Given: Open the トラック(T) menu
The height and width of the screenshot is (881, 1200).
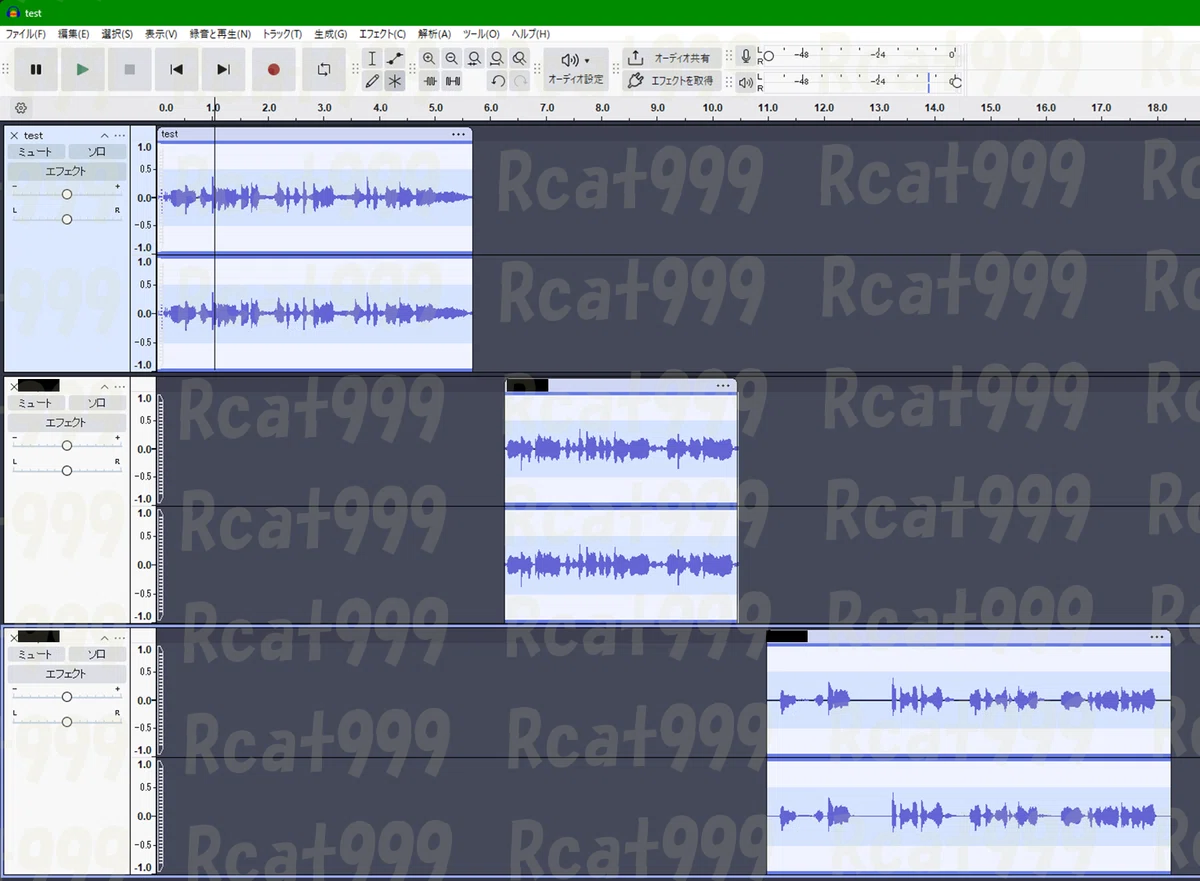Looking at the screenshot, I should [x=282, y=34].
